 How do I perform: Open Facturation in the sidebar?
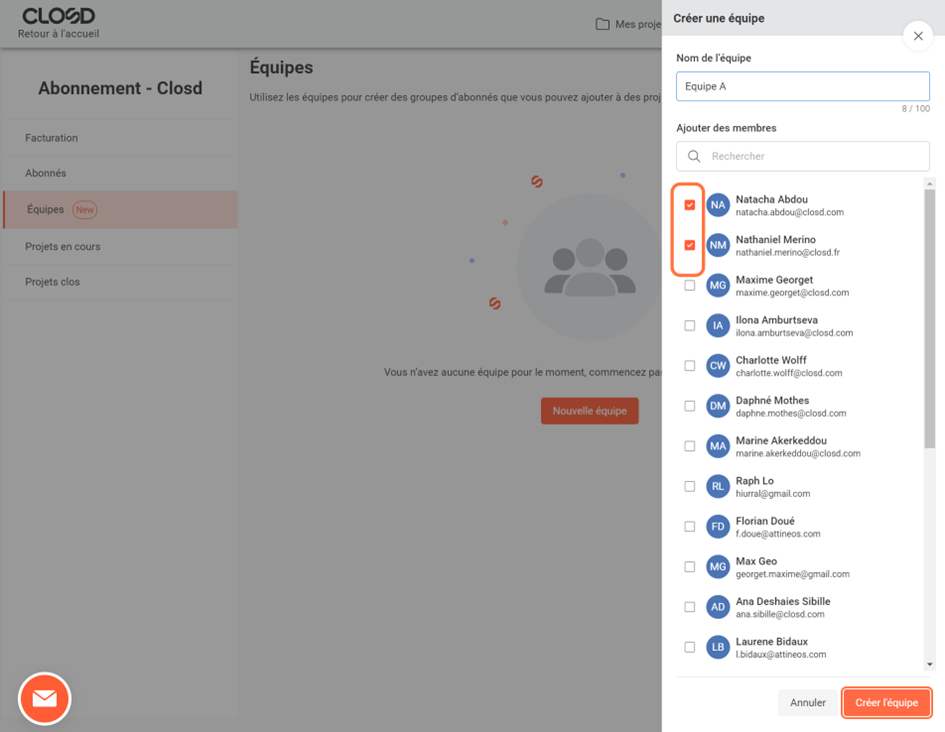pyautogui.click(x=52, y=138)
